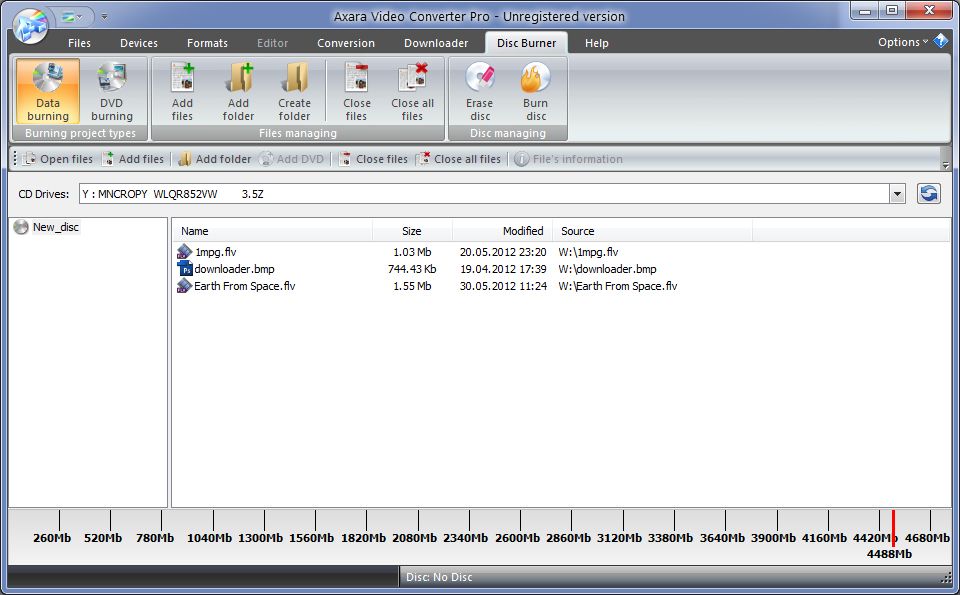The width and height of the screenshot is (960, 595).
Task: Expand the quick access toolbar dropdown
Action: point(104,17)
